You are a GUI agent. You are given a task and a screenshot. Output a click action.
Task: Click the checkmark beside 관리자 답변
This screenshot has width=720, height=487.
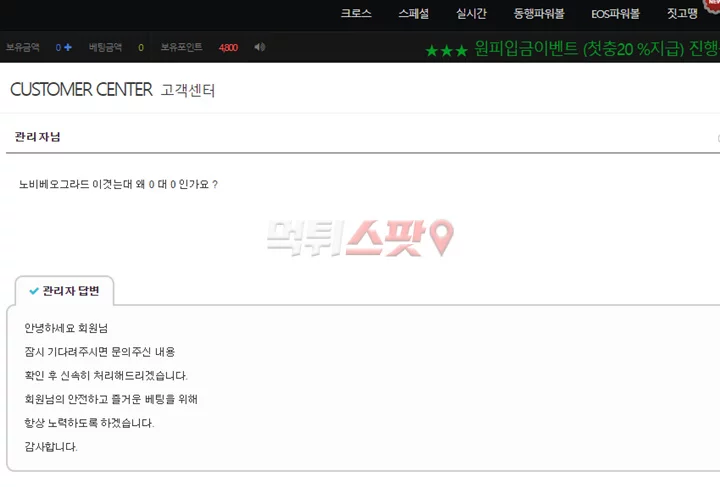(34, 291)
